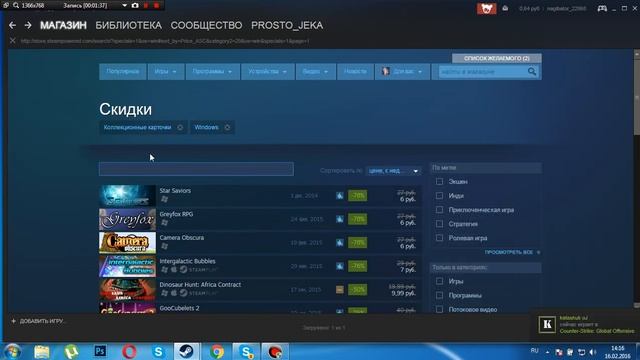Viewport: 640px width, 360px height.
Task: Click the recorder red stop button
Action: click(x=156, y=5)
